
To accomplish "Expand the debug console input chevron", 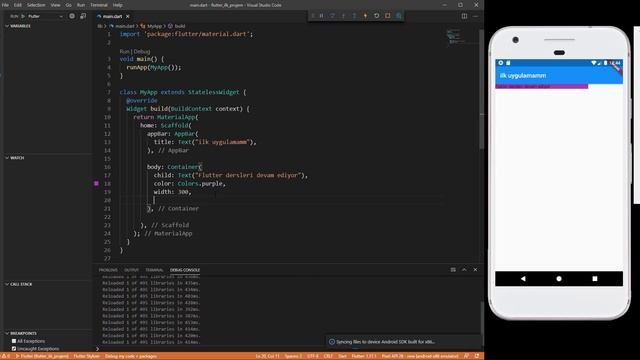I will [x=97, y=349].
